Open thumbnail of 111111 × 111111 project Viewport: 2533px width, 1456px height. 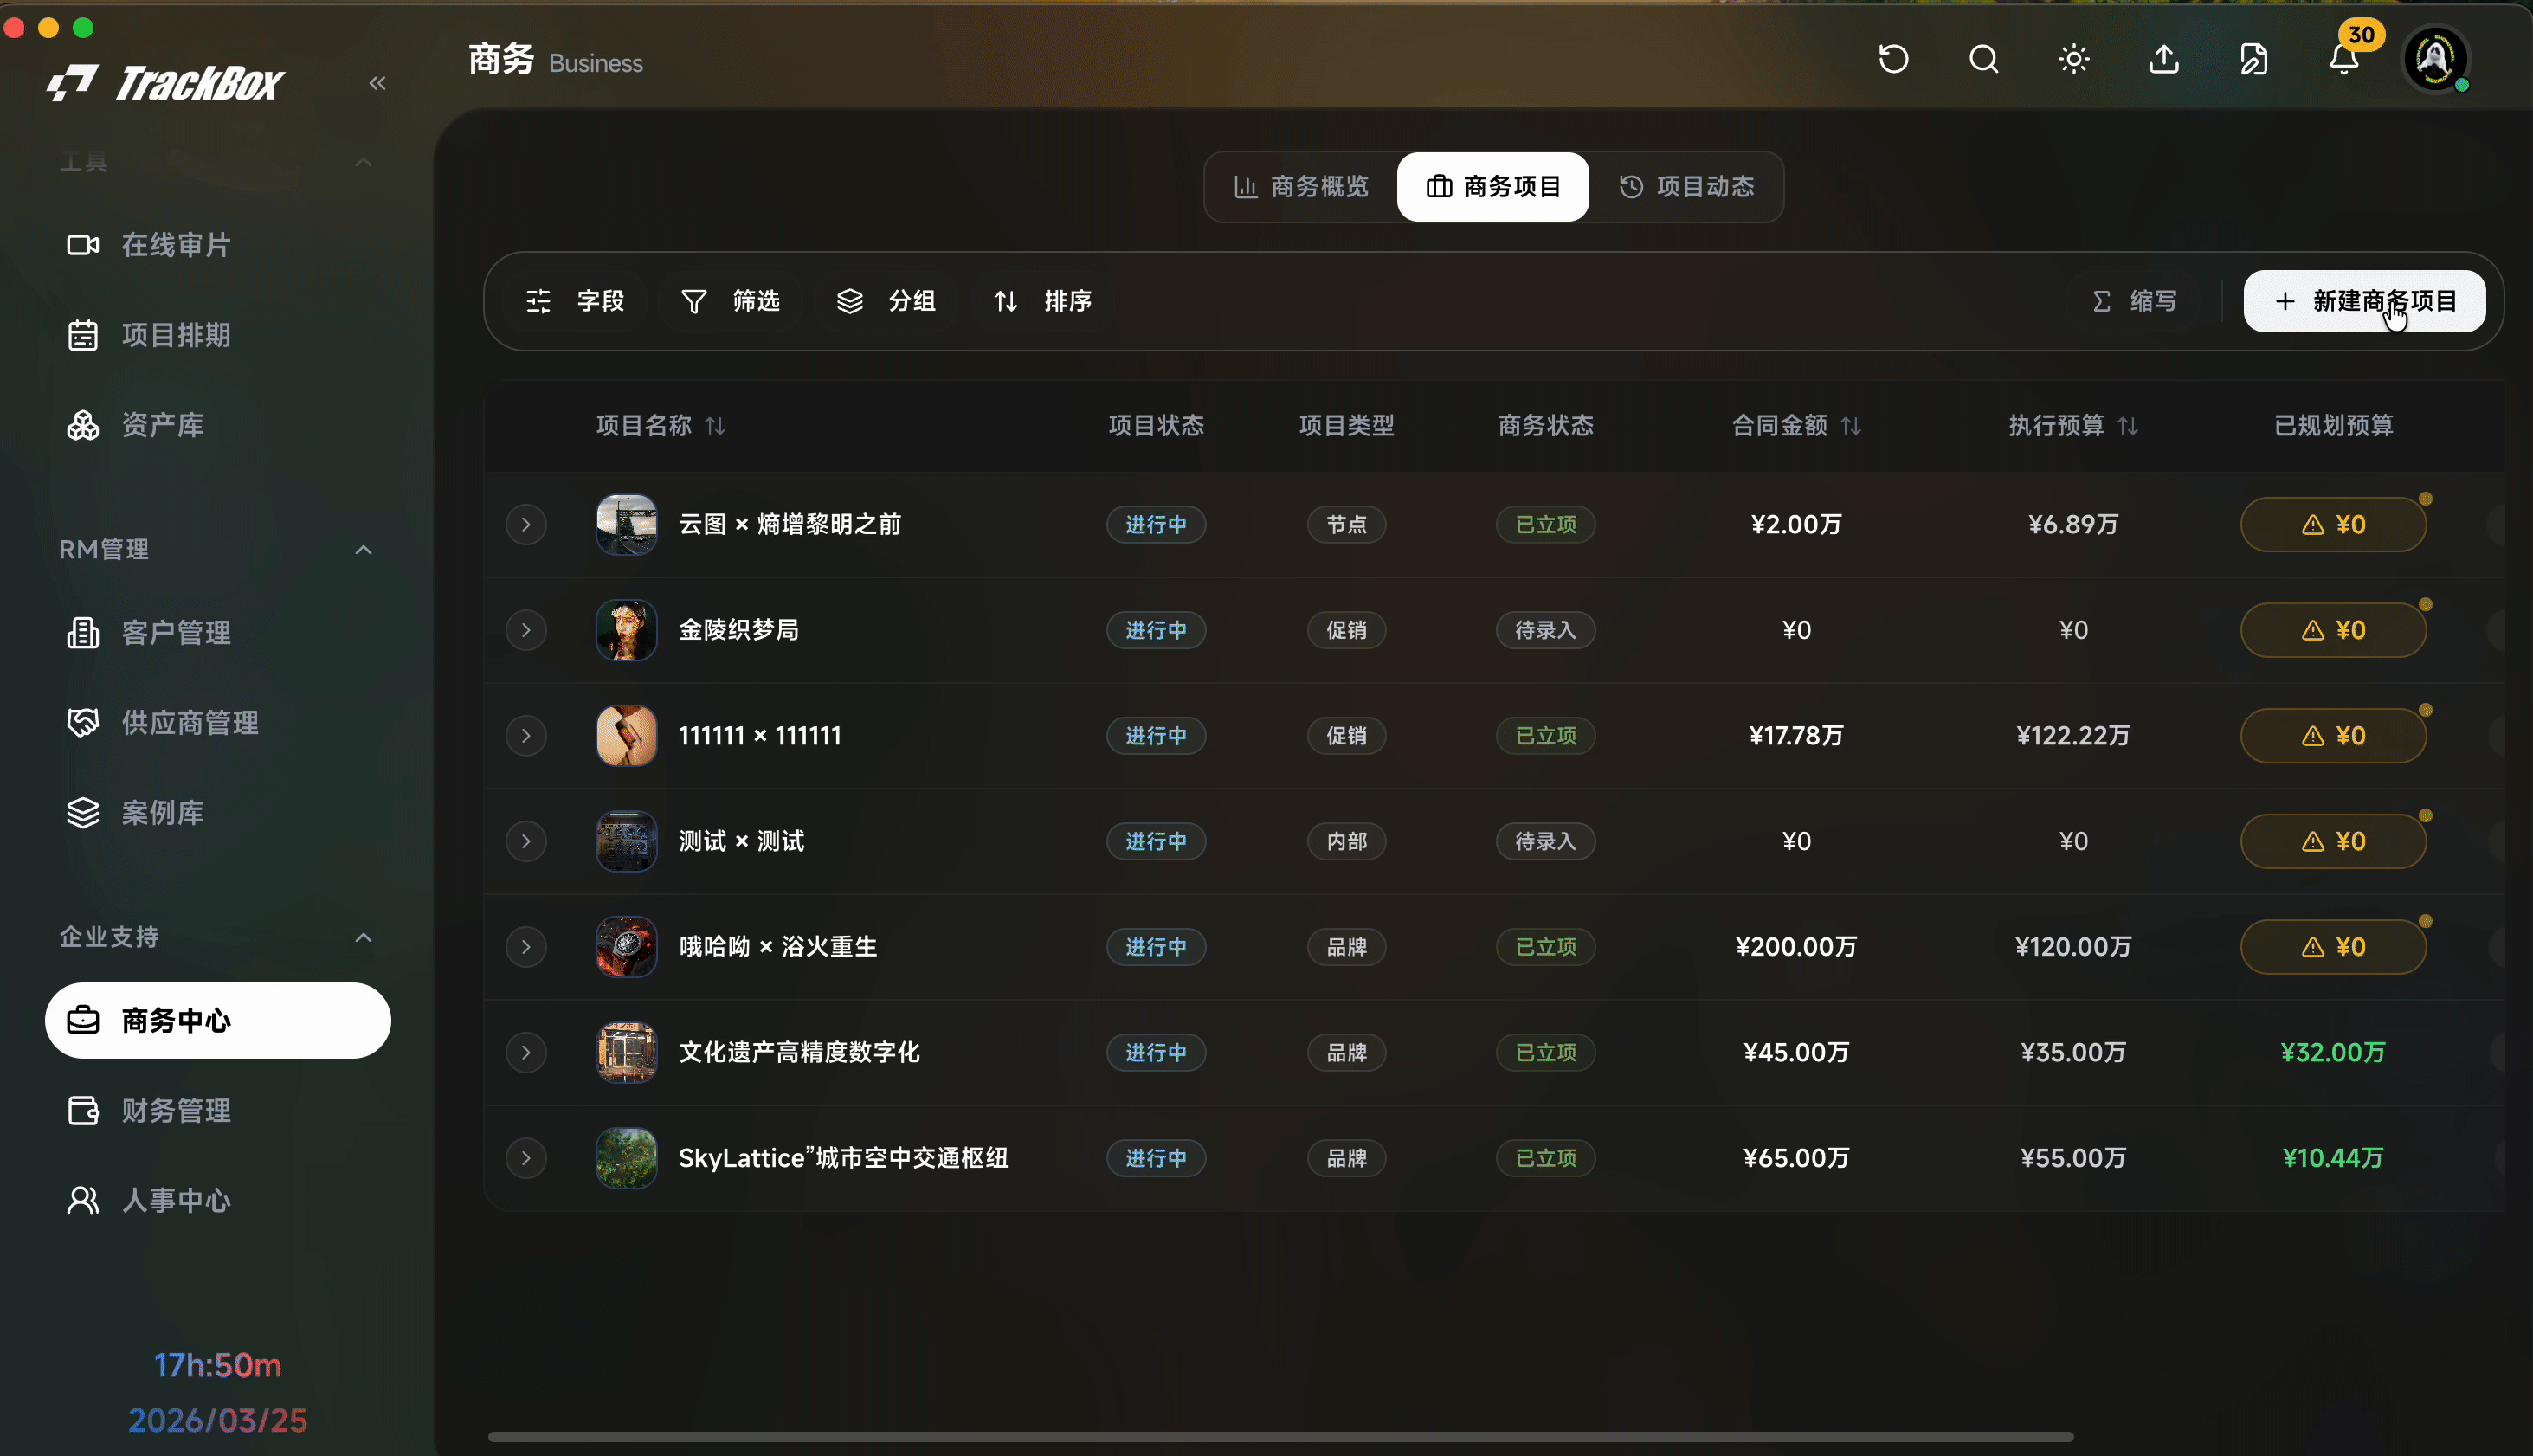point(626,736)
